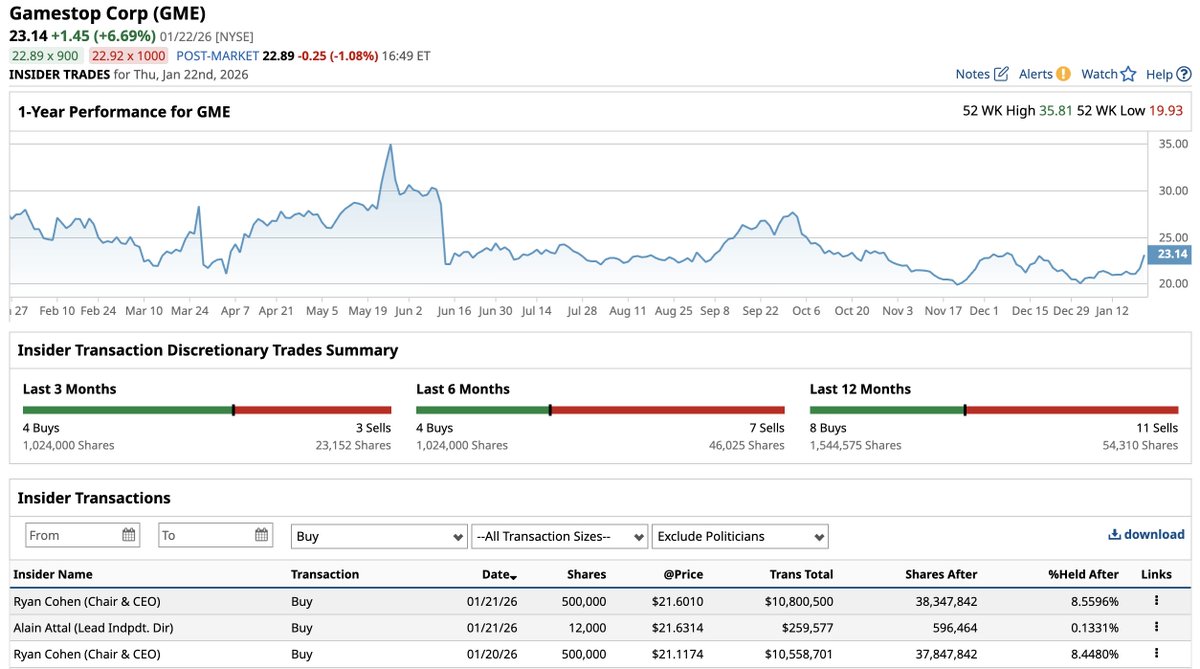1200x669 pixels.
Task: Open the To date calendar icon
Action: tap(262, 535)
